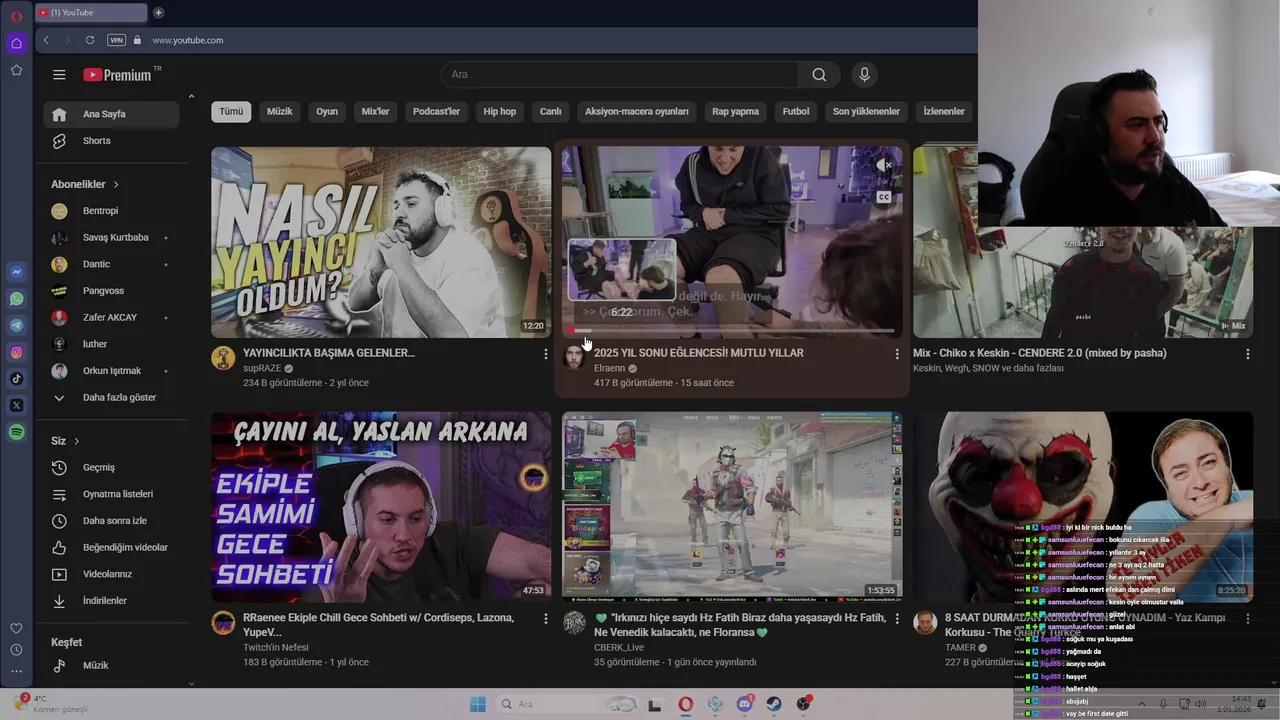The image size is (1280, 720).
Task: Open Savaş Kurtbaba channel subscription
Action: pyautogui.click(x=111, y=238)
